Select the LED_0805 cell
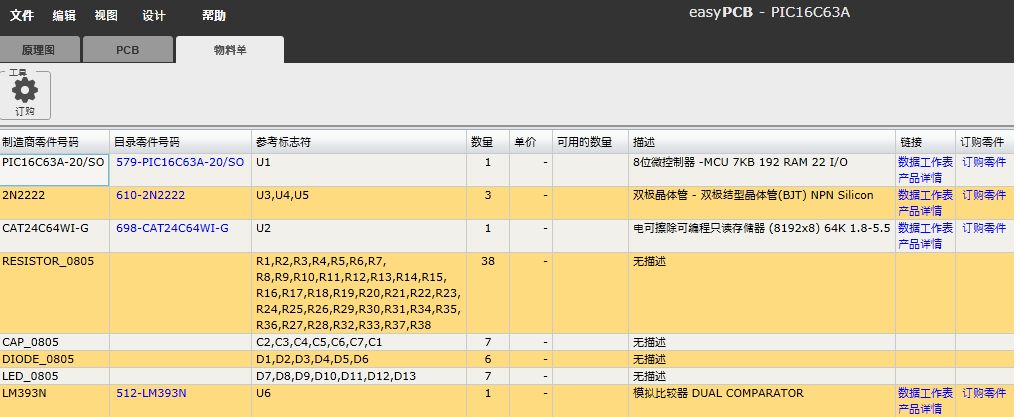Screen dimensions: 1016x417 click(54, 376)
